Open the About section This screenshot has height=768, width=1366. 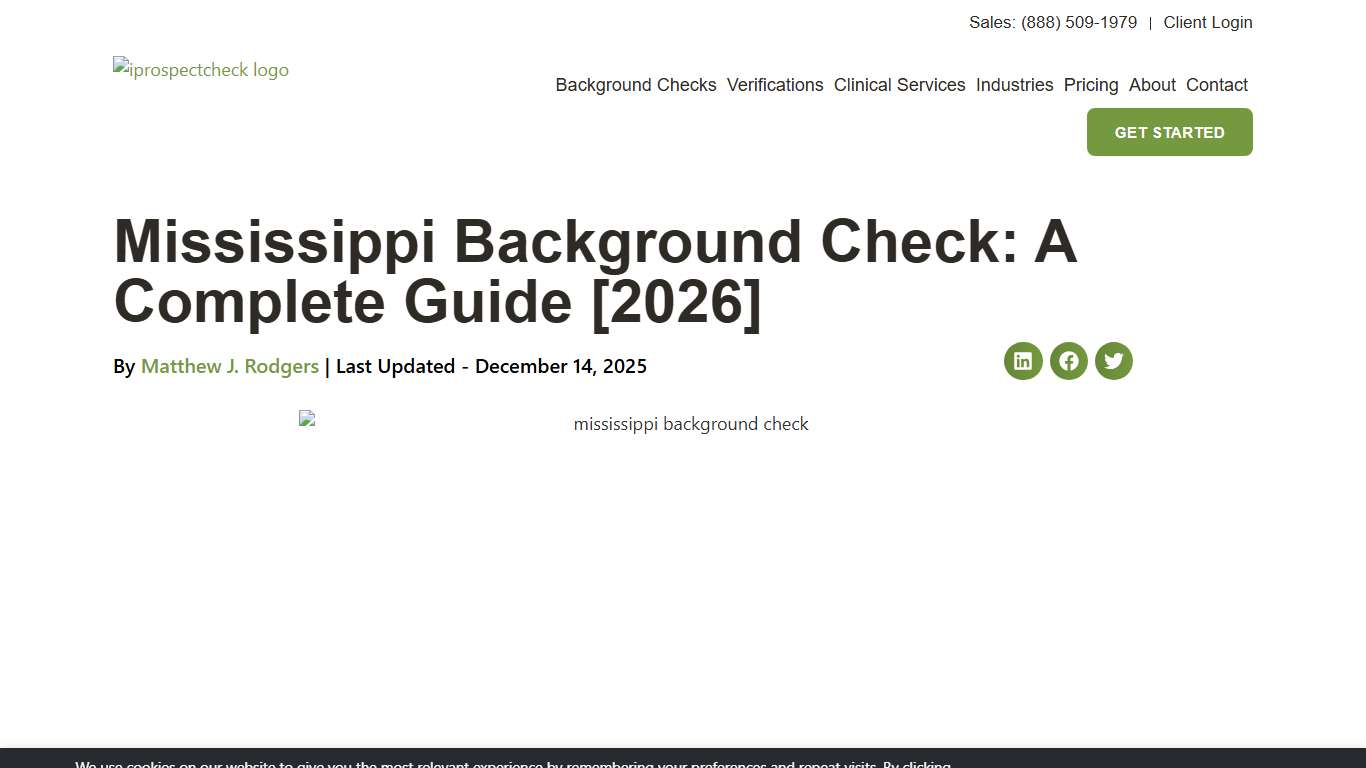pos(1152,85)
